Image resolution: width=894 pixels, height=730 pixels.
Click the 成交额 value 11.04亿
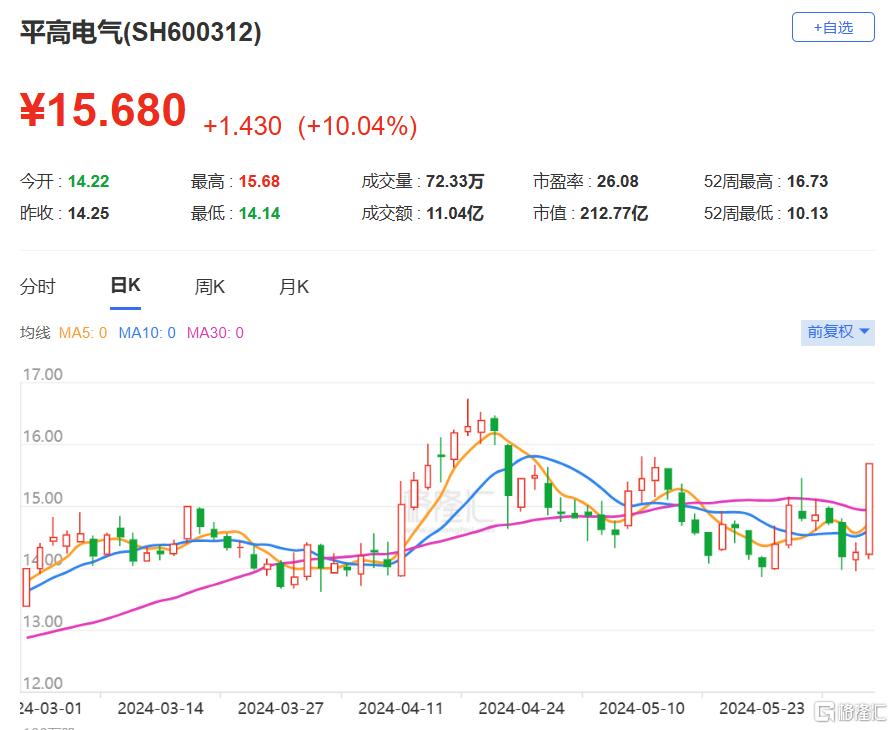point(454,213)
